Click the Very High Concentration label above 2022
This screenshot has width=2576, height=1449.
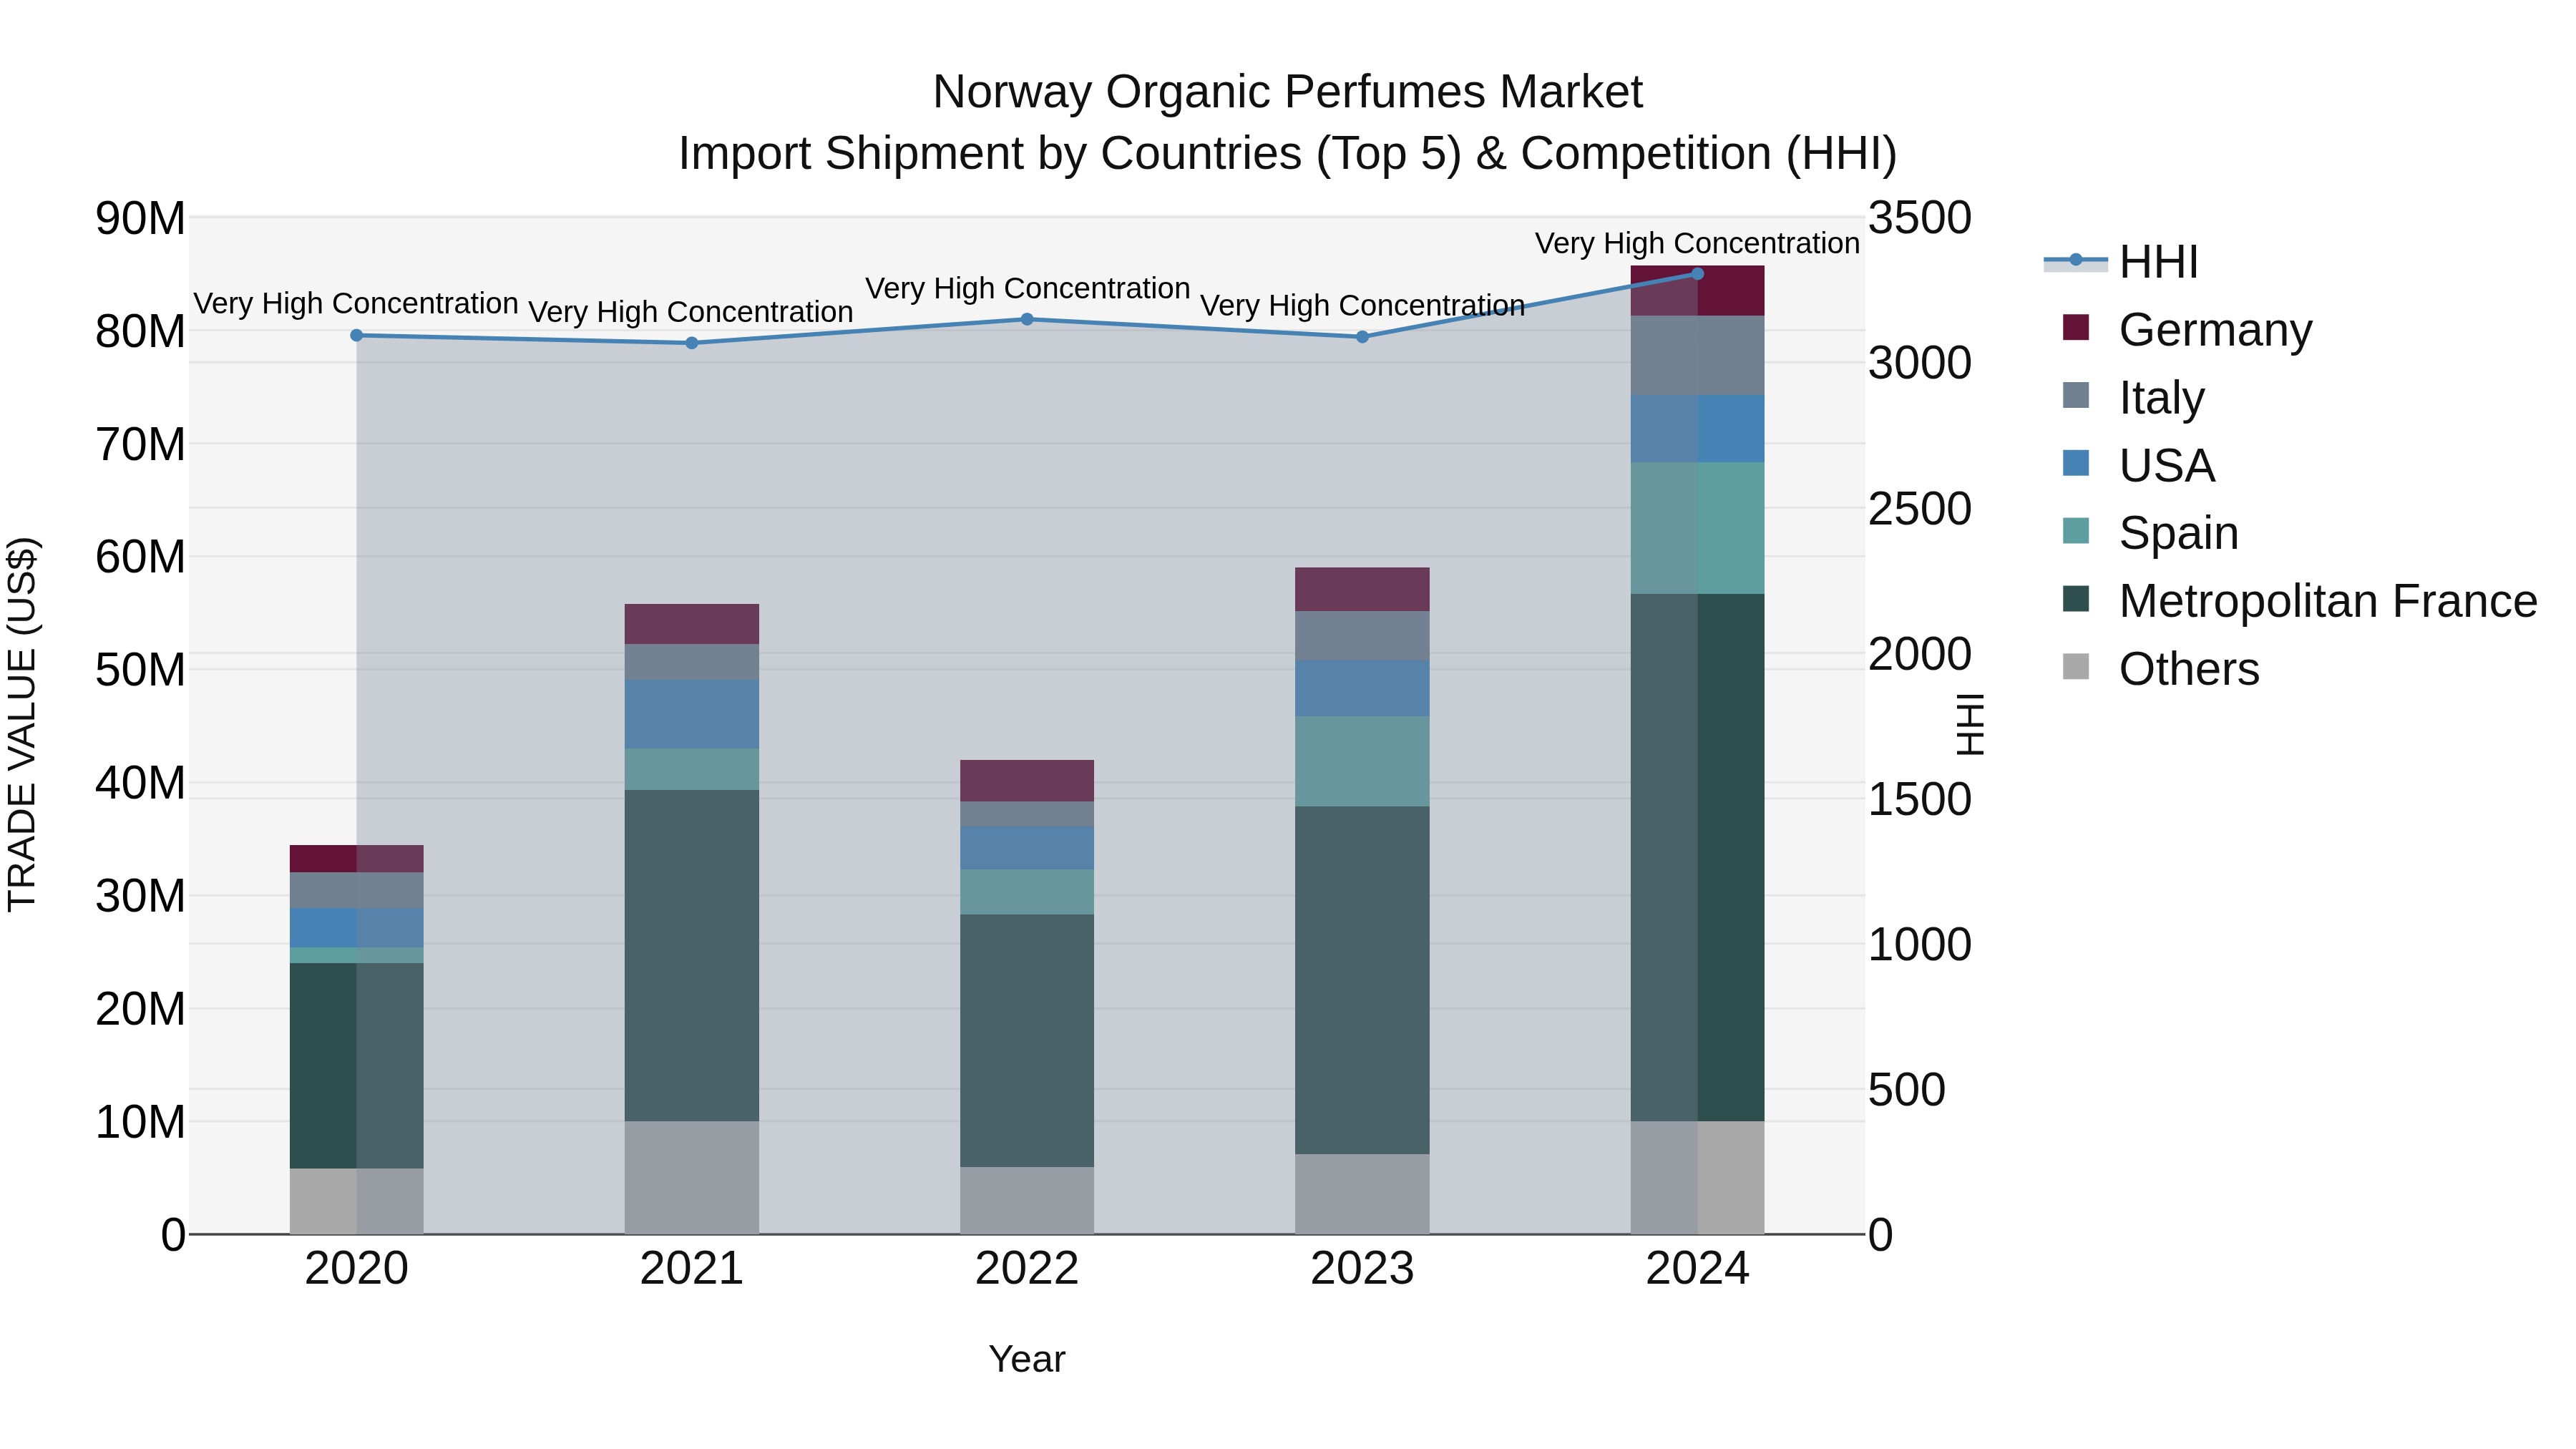pyautogui.click(x=1027, y=289)
